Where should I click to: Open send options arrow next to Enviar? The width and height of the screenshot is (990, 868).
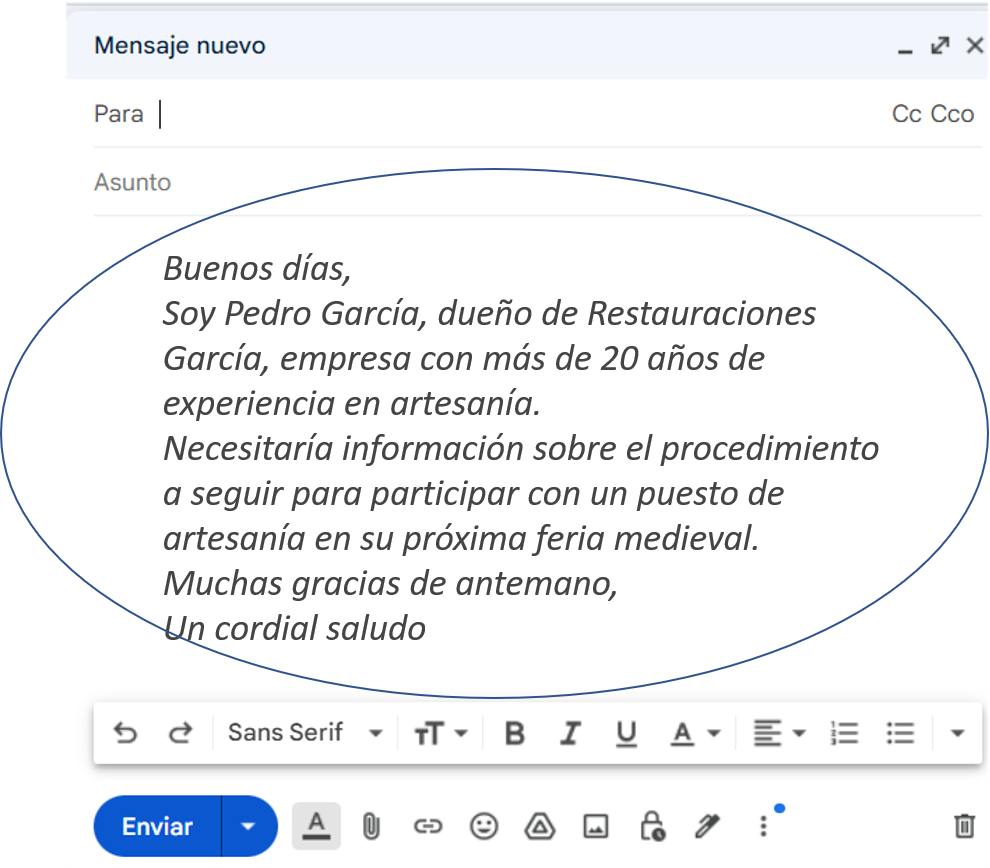coord(248,826)
